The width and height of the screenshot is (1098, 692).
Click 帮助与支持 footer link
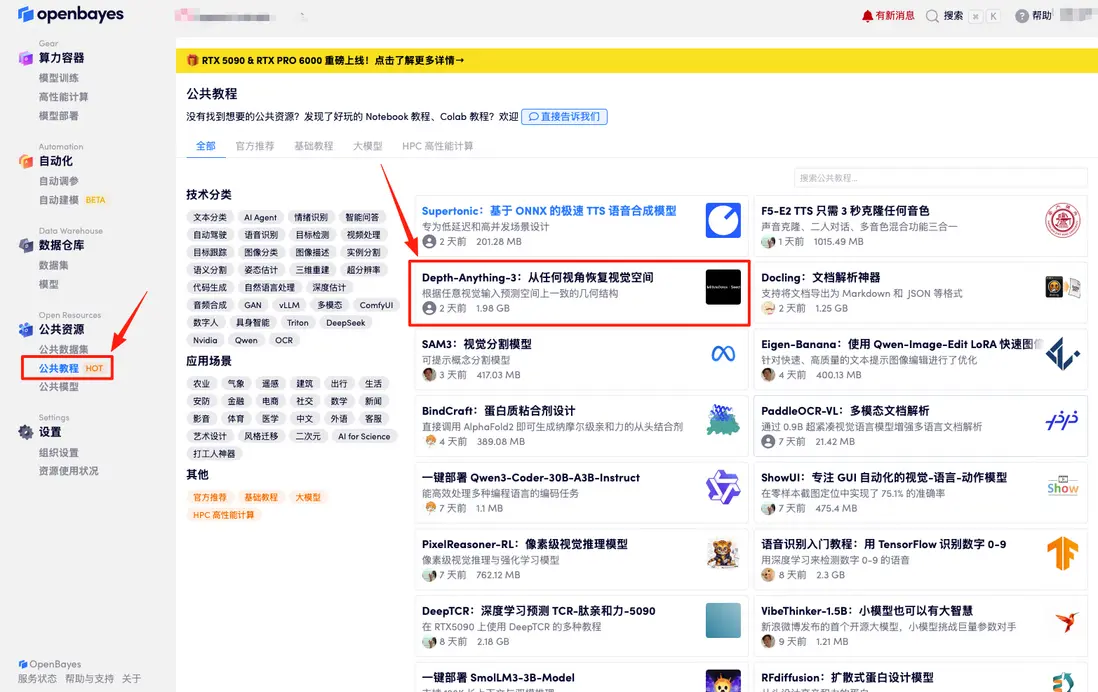click(89, 679)
